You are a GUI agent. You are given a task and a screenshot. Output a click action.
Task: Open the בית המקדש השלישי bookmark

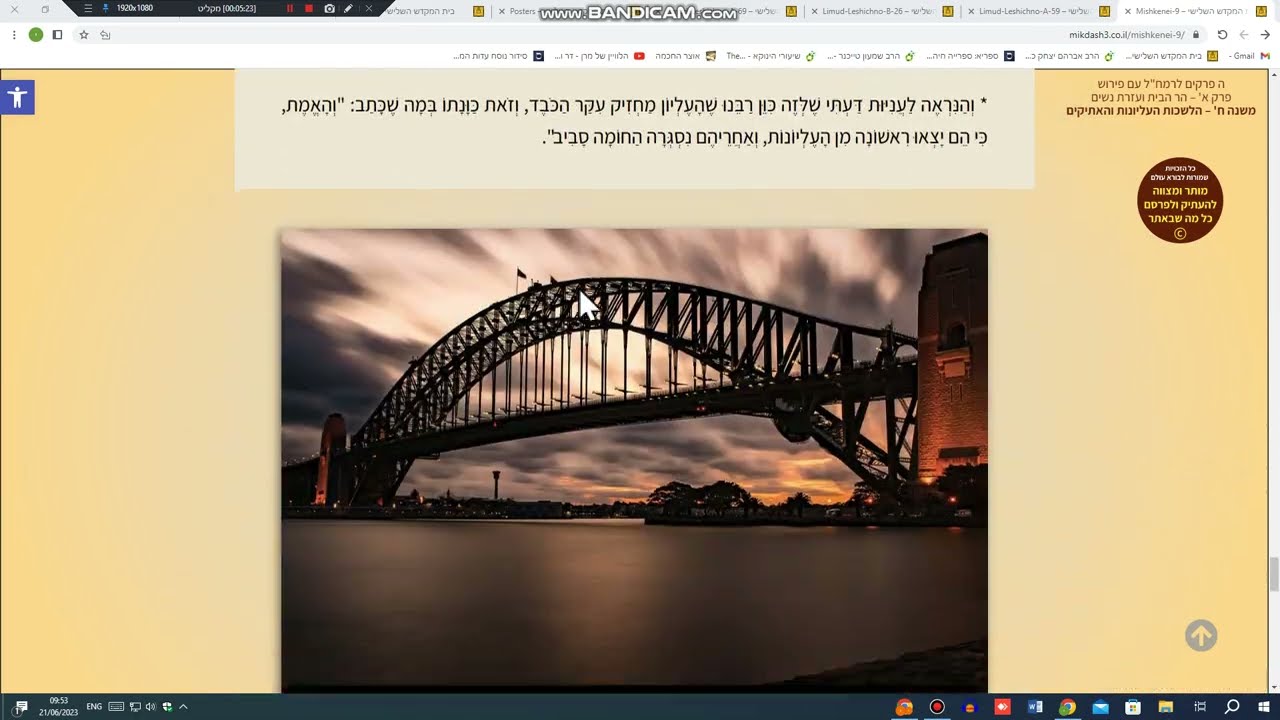(1172, 56)
